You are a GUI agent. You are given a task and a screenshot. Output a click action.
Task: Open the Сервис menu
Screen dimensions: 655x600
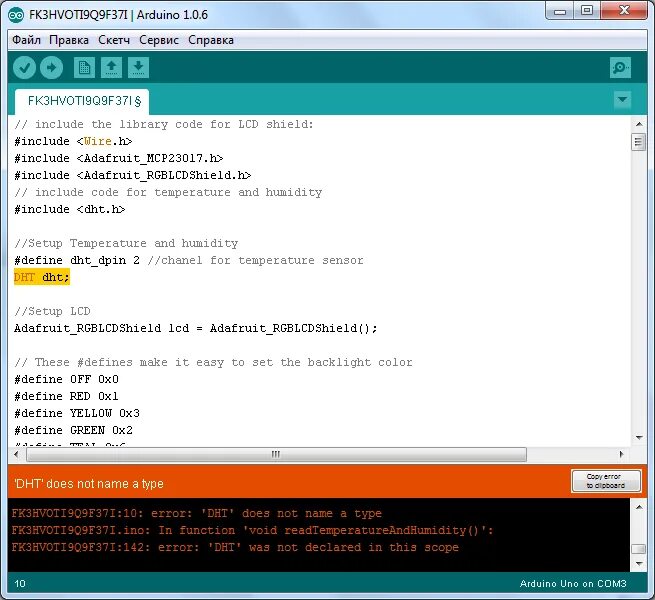tap(159, 40)
